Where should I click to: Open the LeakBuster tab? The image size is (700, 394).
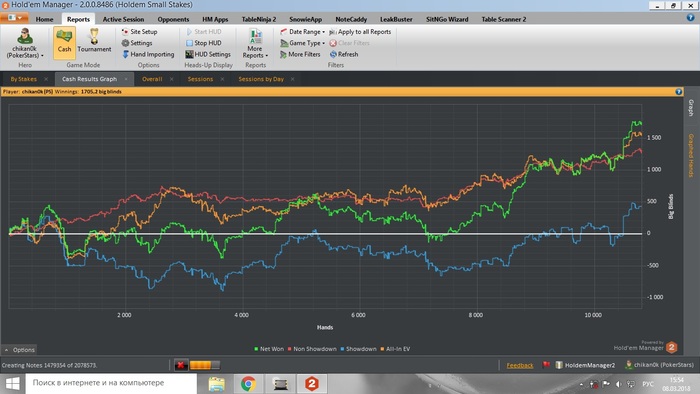point(396,19)
